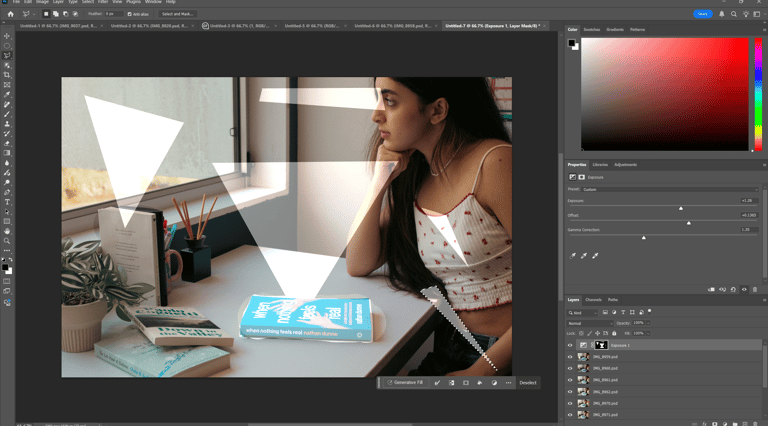Expand the layer Opacity dropdown

point(648,323)
